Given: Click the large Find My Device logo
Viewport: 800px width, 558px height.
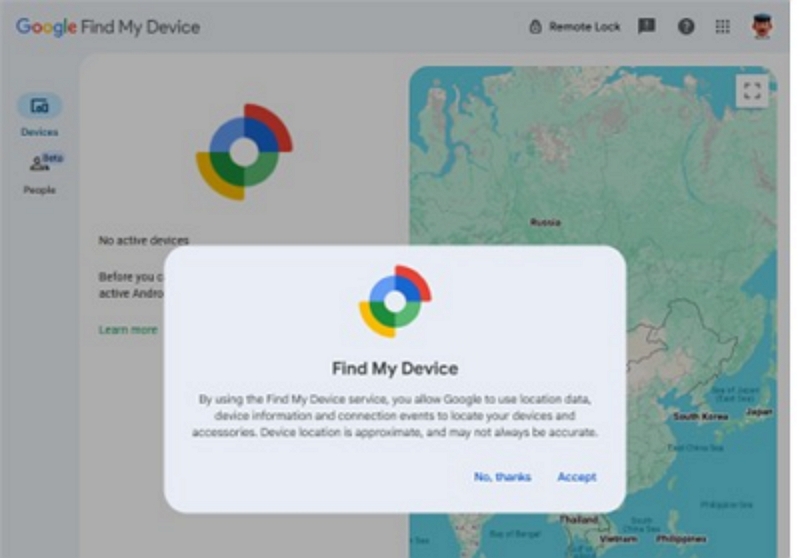Looking at the screenshot, I should pyautogui.click(x=244, y=151).
